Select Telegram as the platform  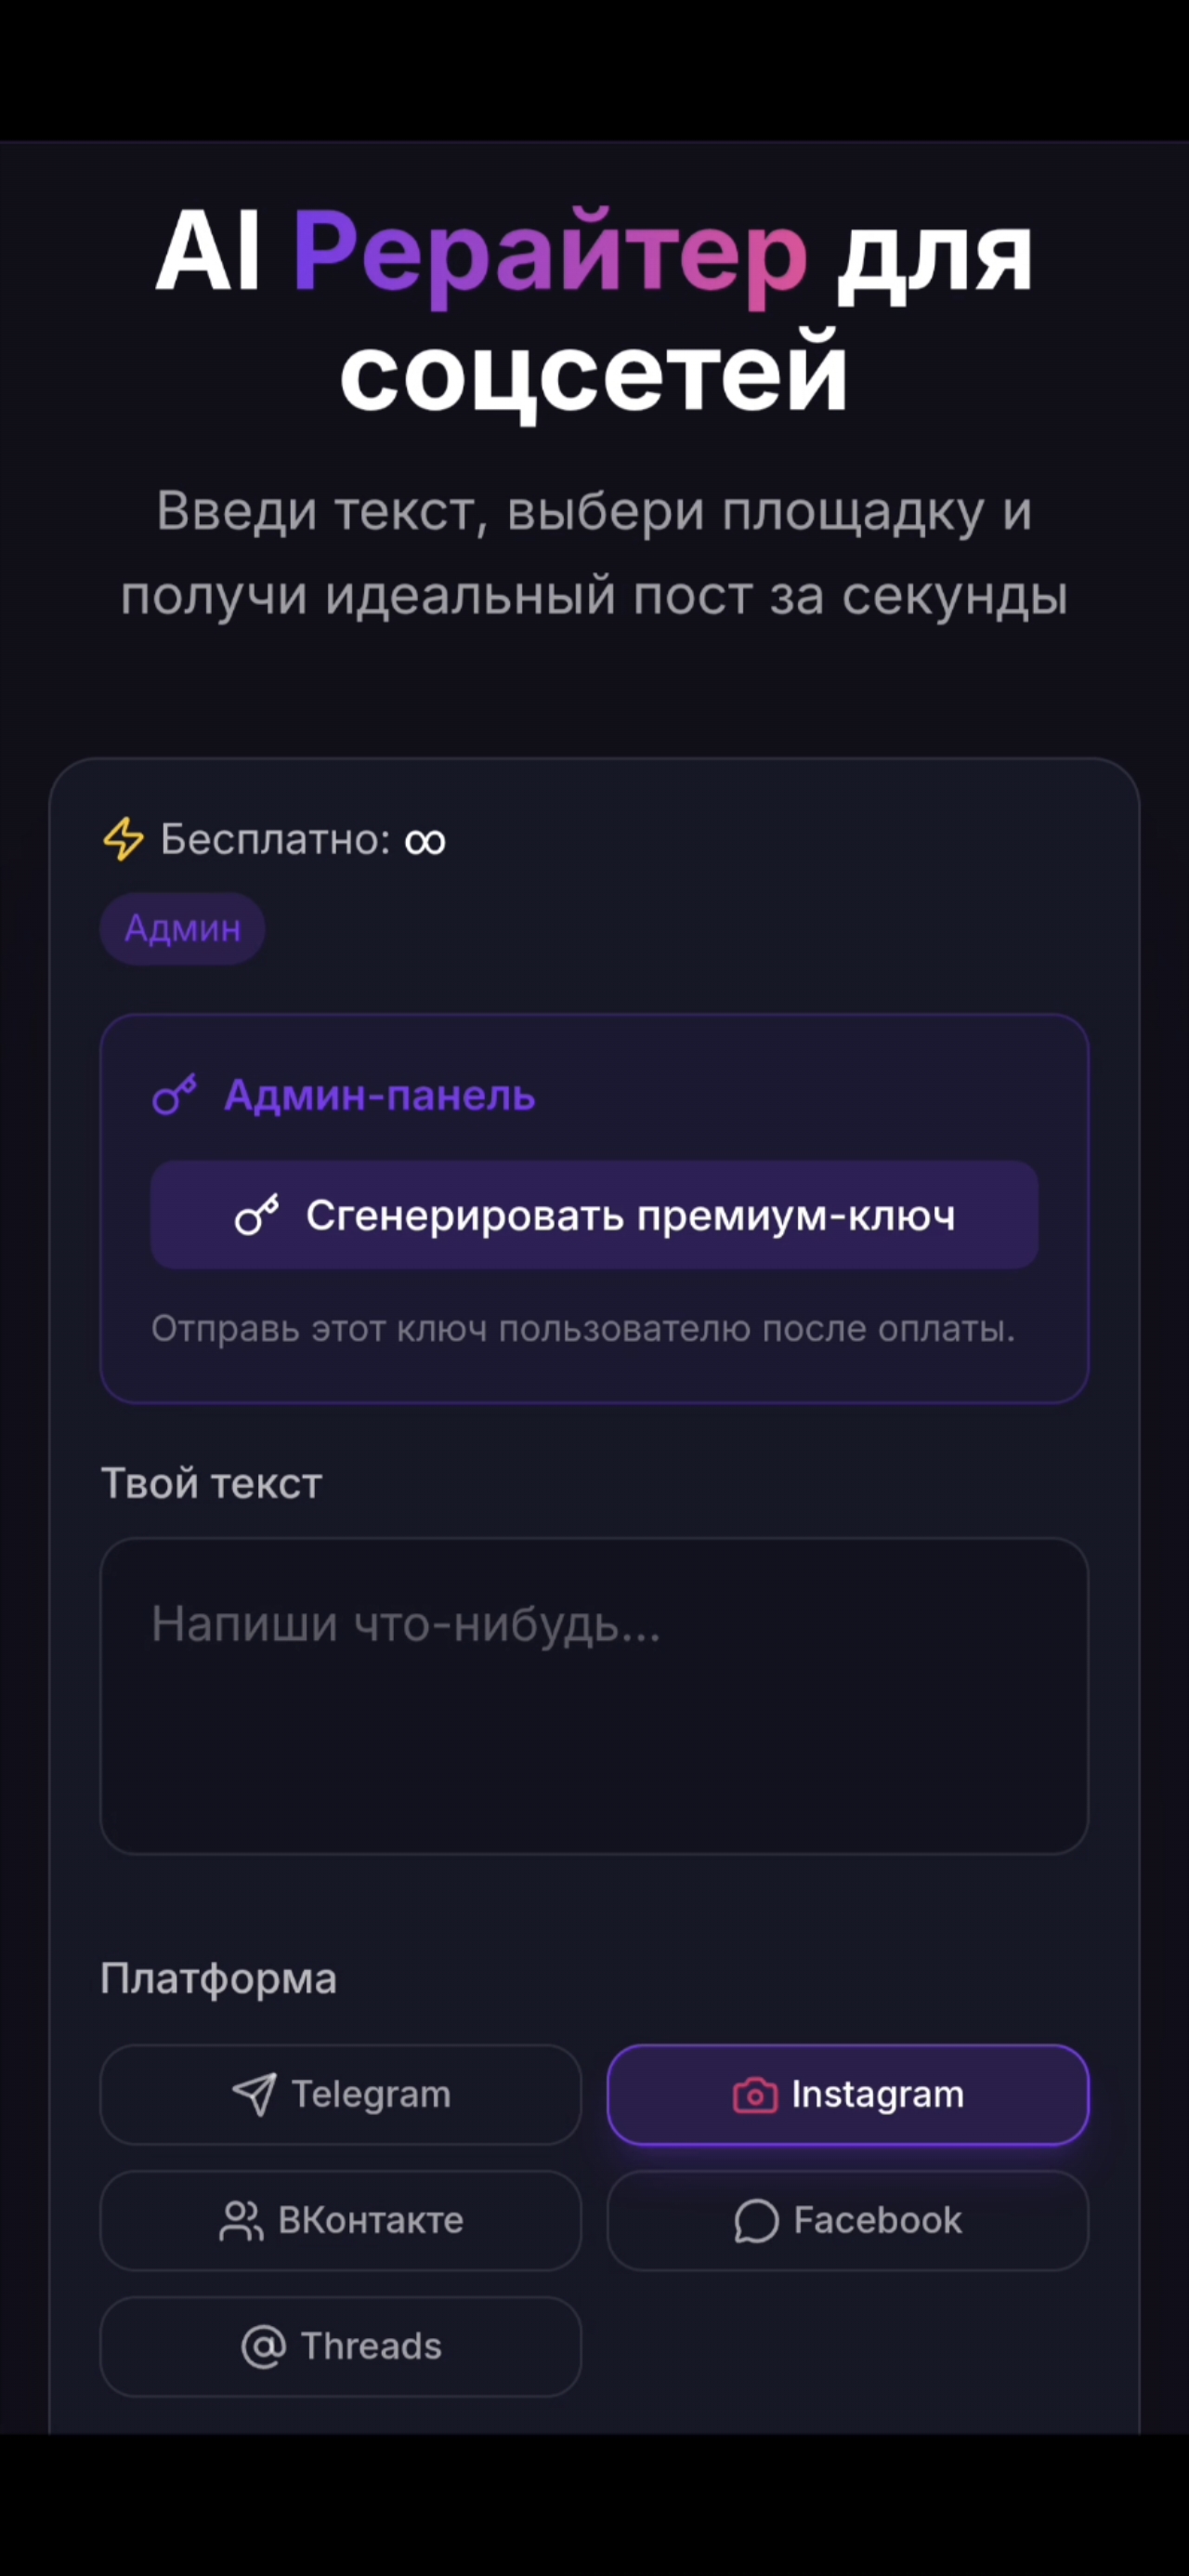[341, 2095]
